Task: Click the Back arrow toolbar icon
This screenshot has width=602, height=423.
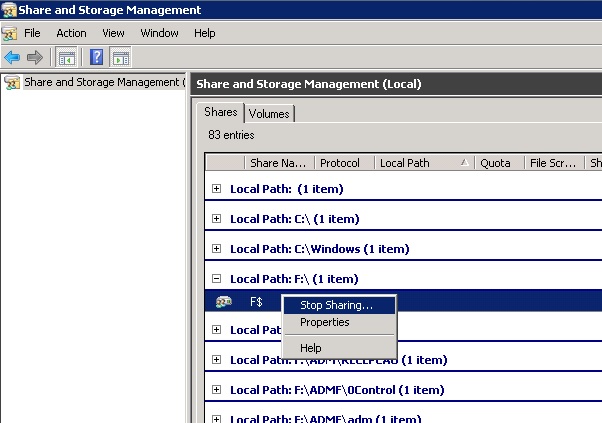Action: [x=12, y=57]
